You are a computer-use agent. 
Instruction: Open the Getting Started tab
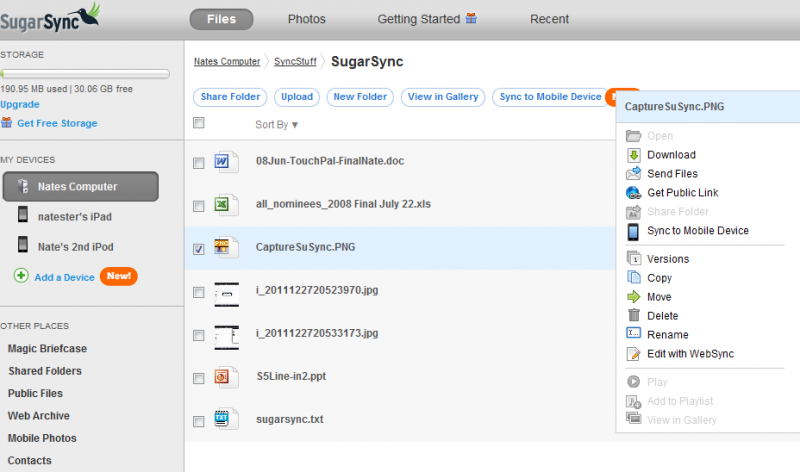[427, 19]
